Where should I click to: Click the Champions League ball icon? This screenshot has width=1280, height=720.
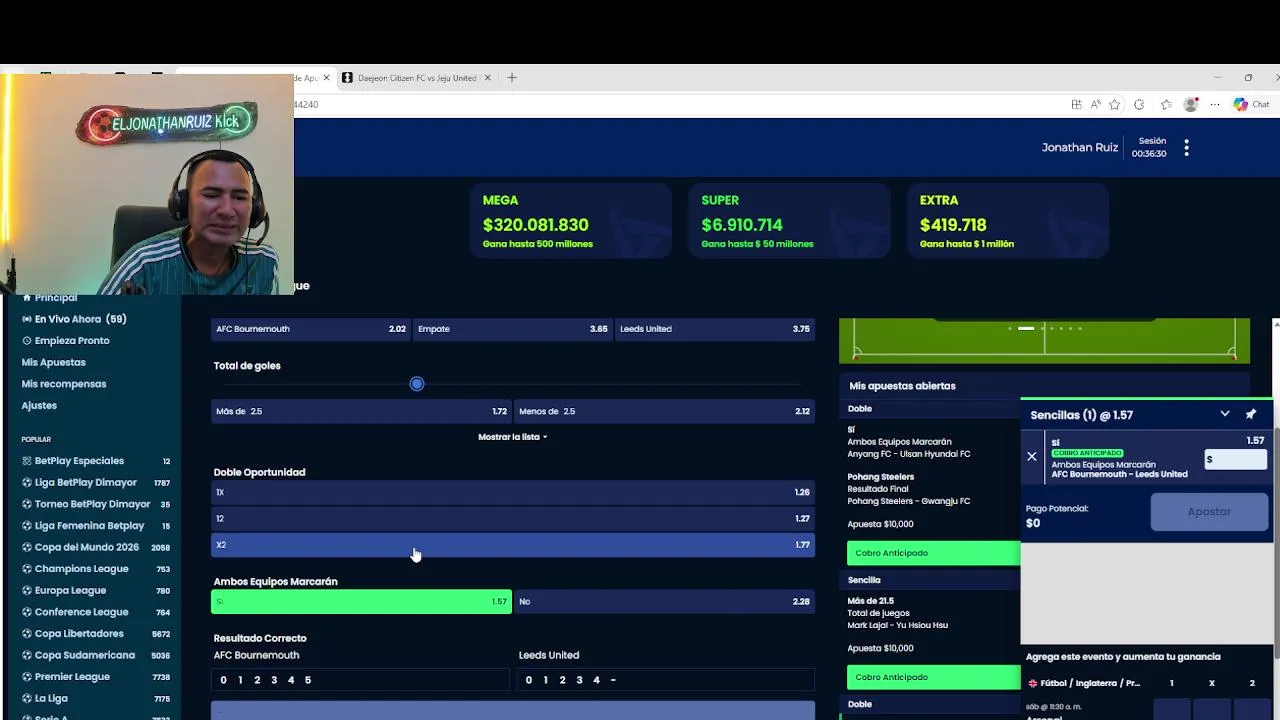pyautogui.click(x=27, y=569)
